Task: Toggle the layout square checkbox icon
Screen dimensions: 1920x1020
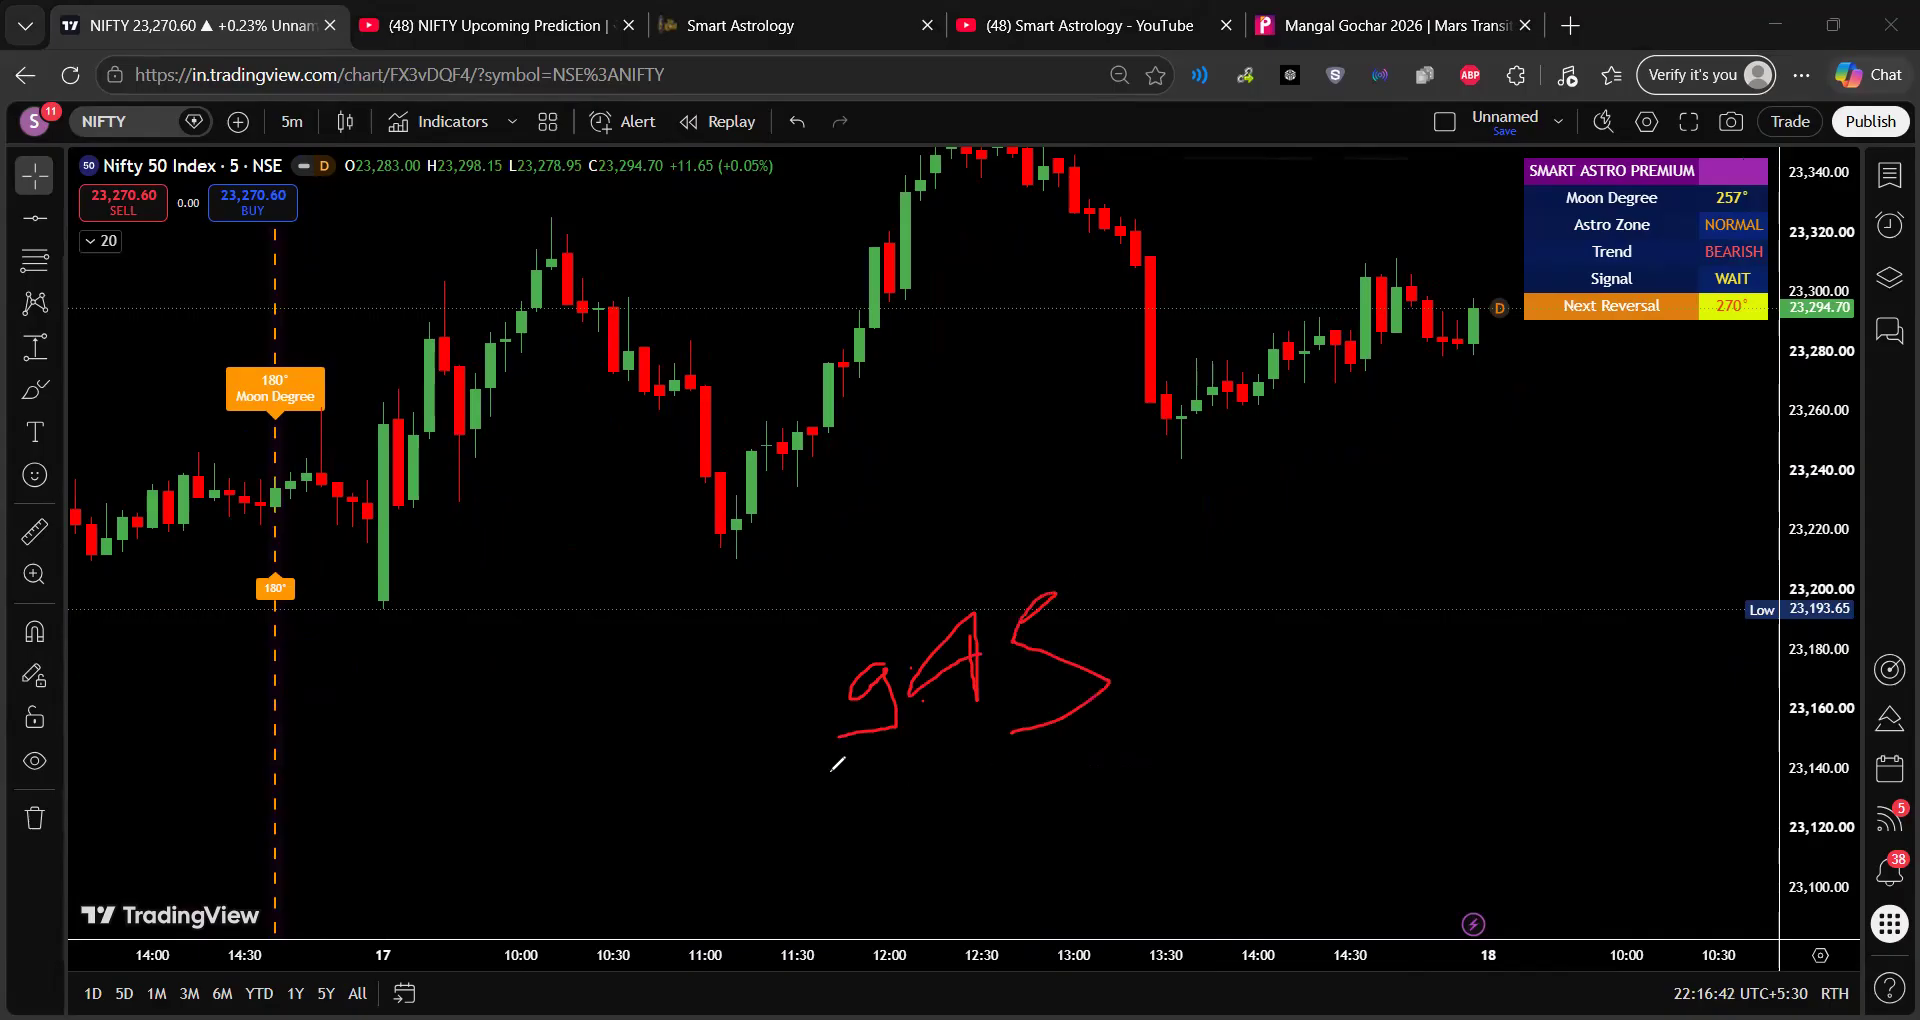Action: [x=1444, y=122]
